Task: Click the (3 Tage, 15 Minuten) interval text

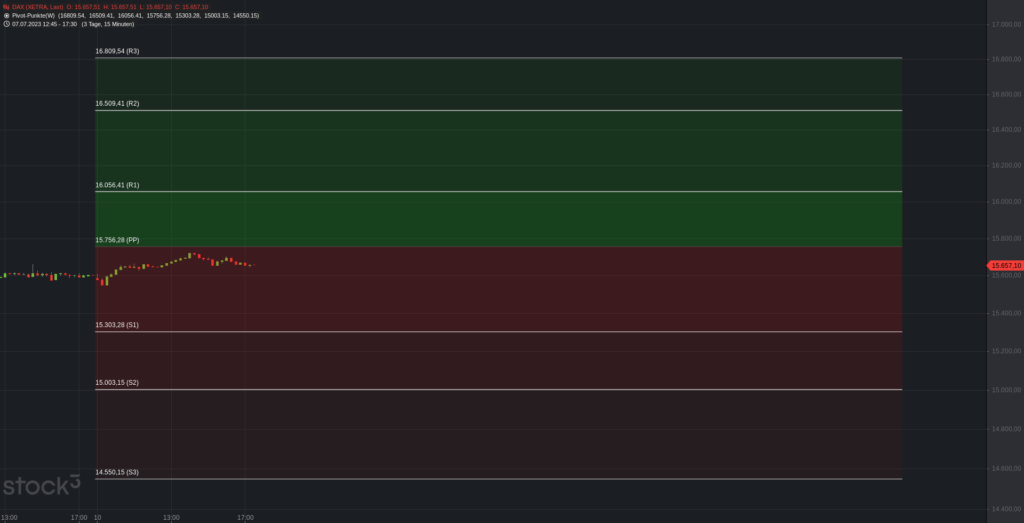Action: coord(108,24)
